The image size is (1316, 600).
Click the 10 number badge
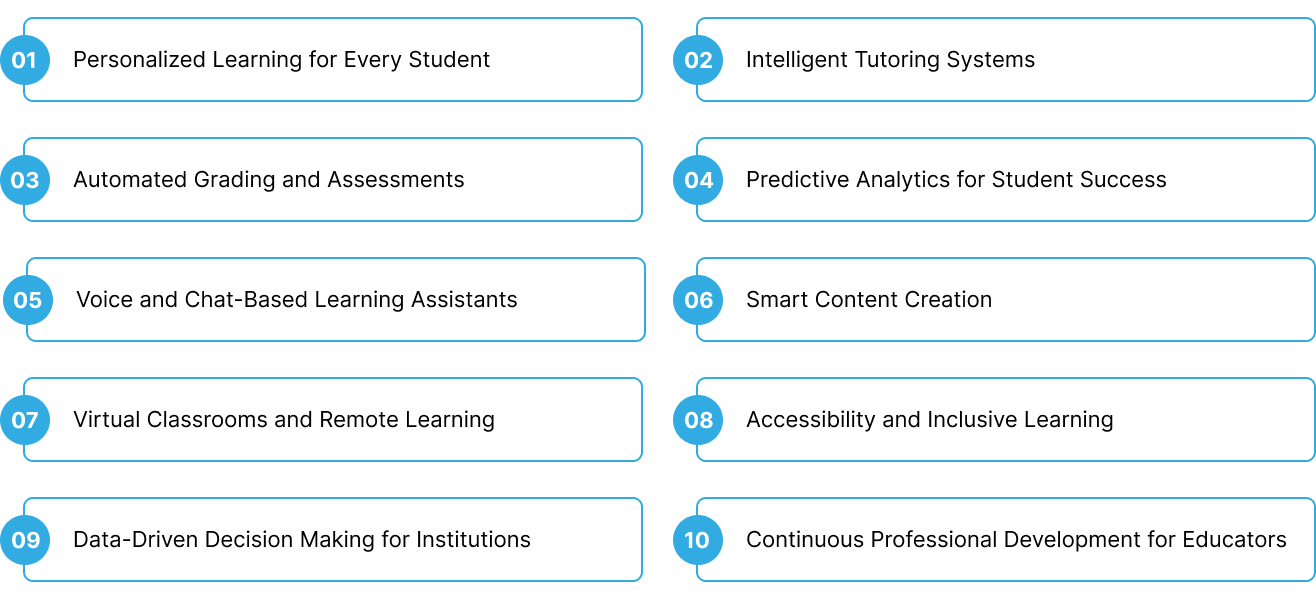(x=698, y=540)
